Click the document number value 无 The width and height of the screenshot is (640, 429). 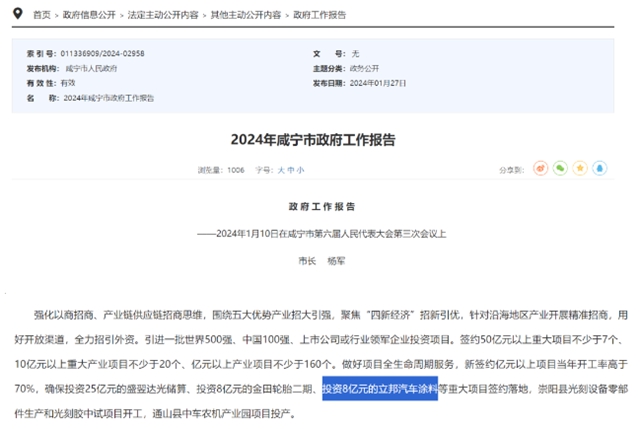[356, 53]
